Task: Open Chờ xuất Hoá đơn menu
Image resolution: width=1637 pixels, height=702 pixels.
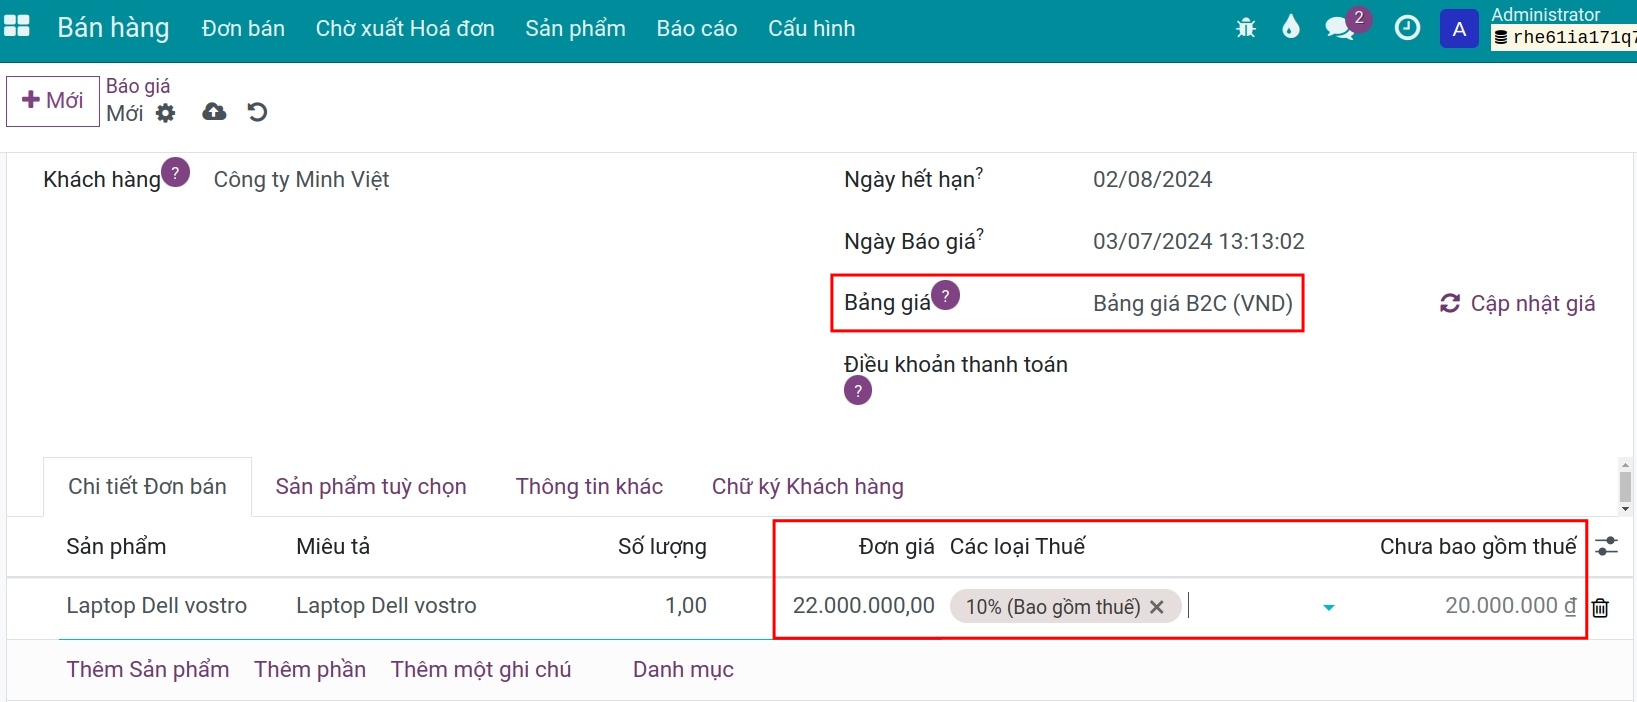Action: click(x=405, y=28)
